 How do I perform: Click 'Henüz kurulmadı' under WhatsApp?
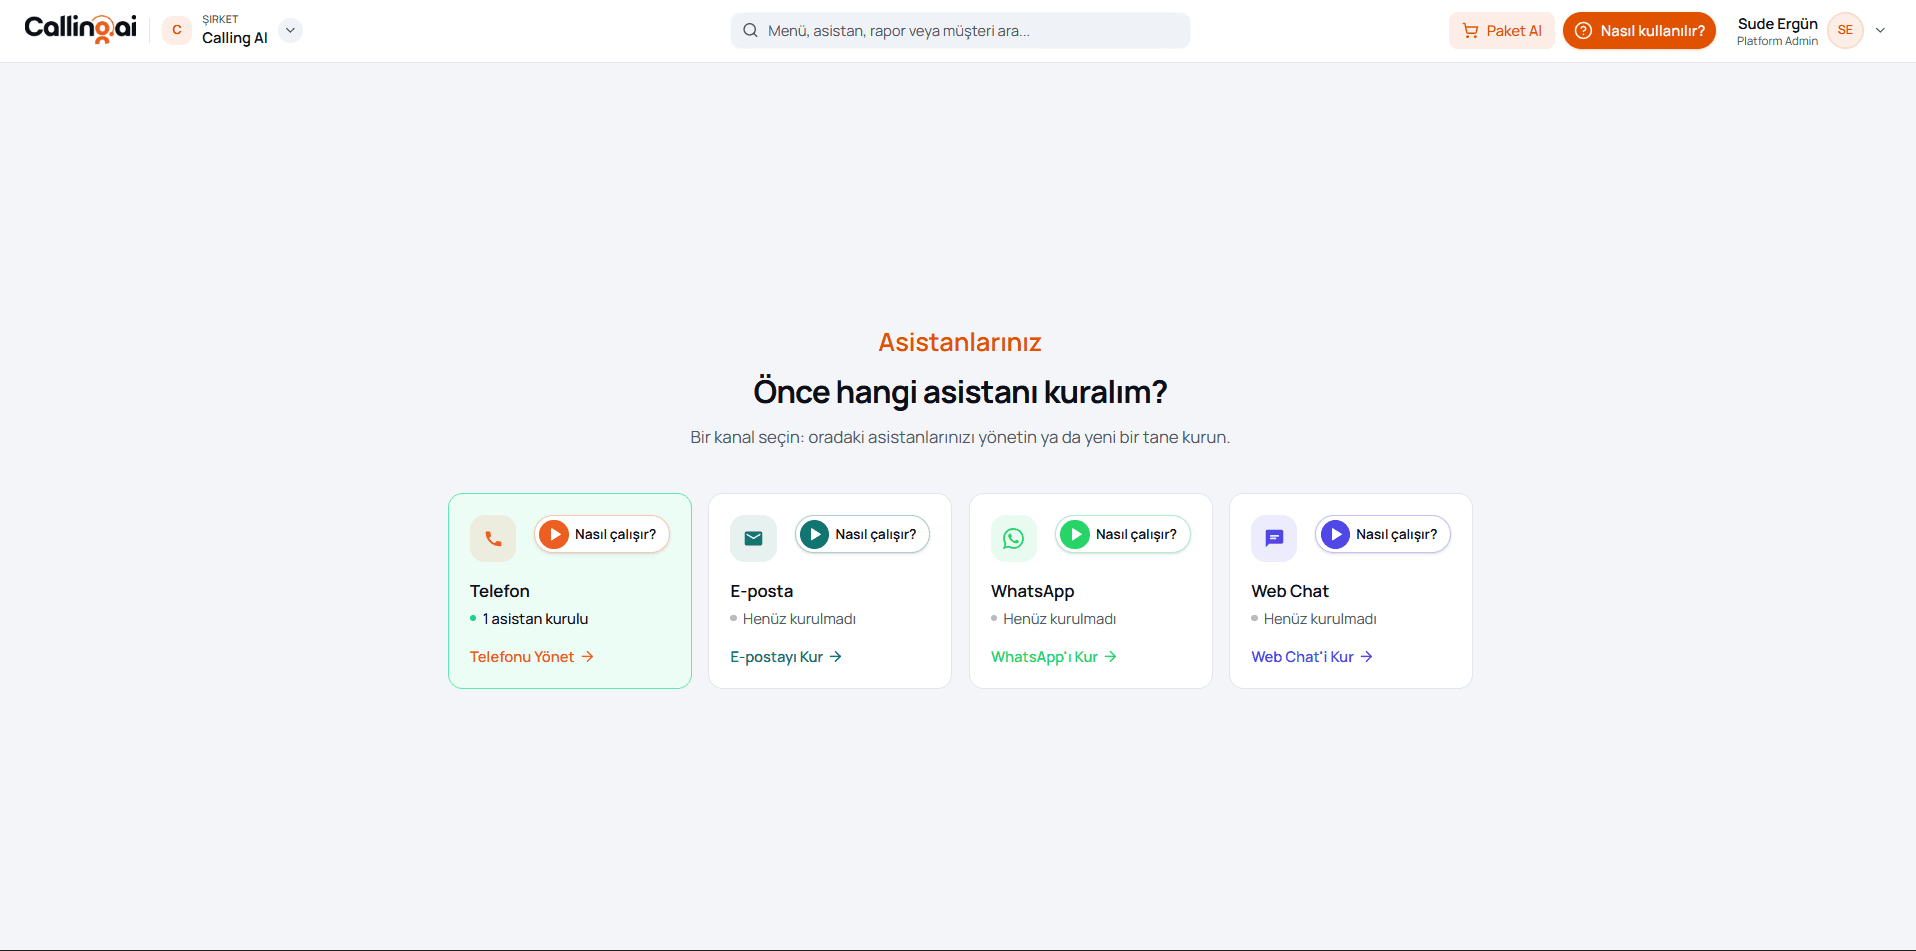point(1060,619)
